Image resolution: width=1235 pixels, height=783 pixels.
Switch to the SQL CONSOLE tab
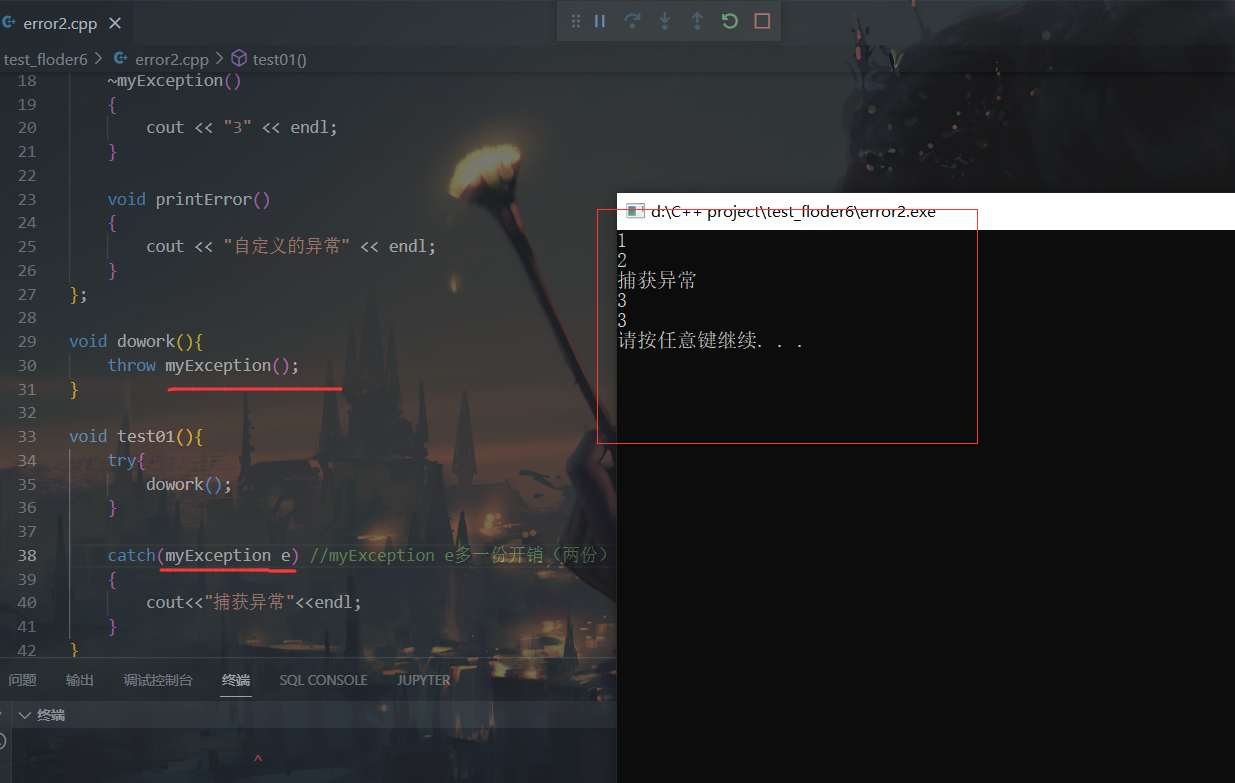coord(323,680)
